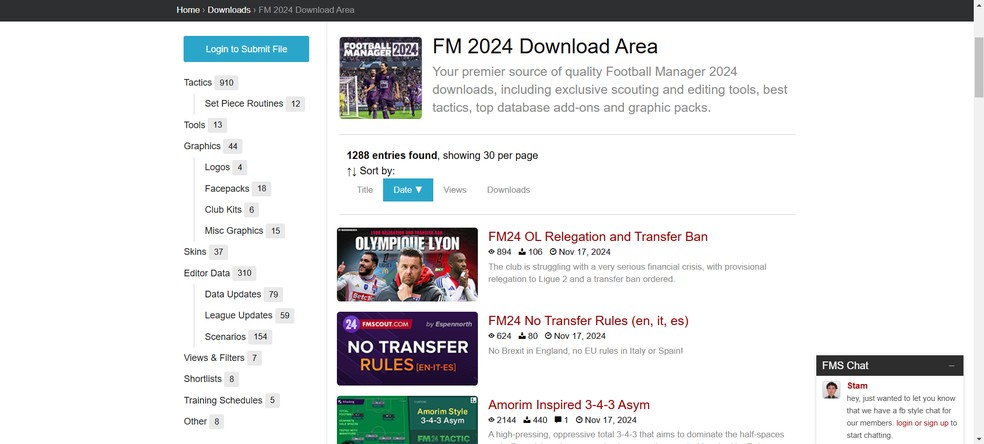
Task: Click the comments icon on Amorim entry
Action: (558, 420)
